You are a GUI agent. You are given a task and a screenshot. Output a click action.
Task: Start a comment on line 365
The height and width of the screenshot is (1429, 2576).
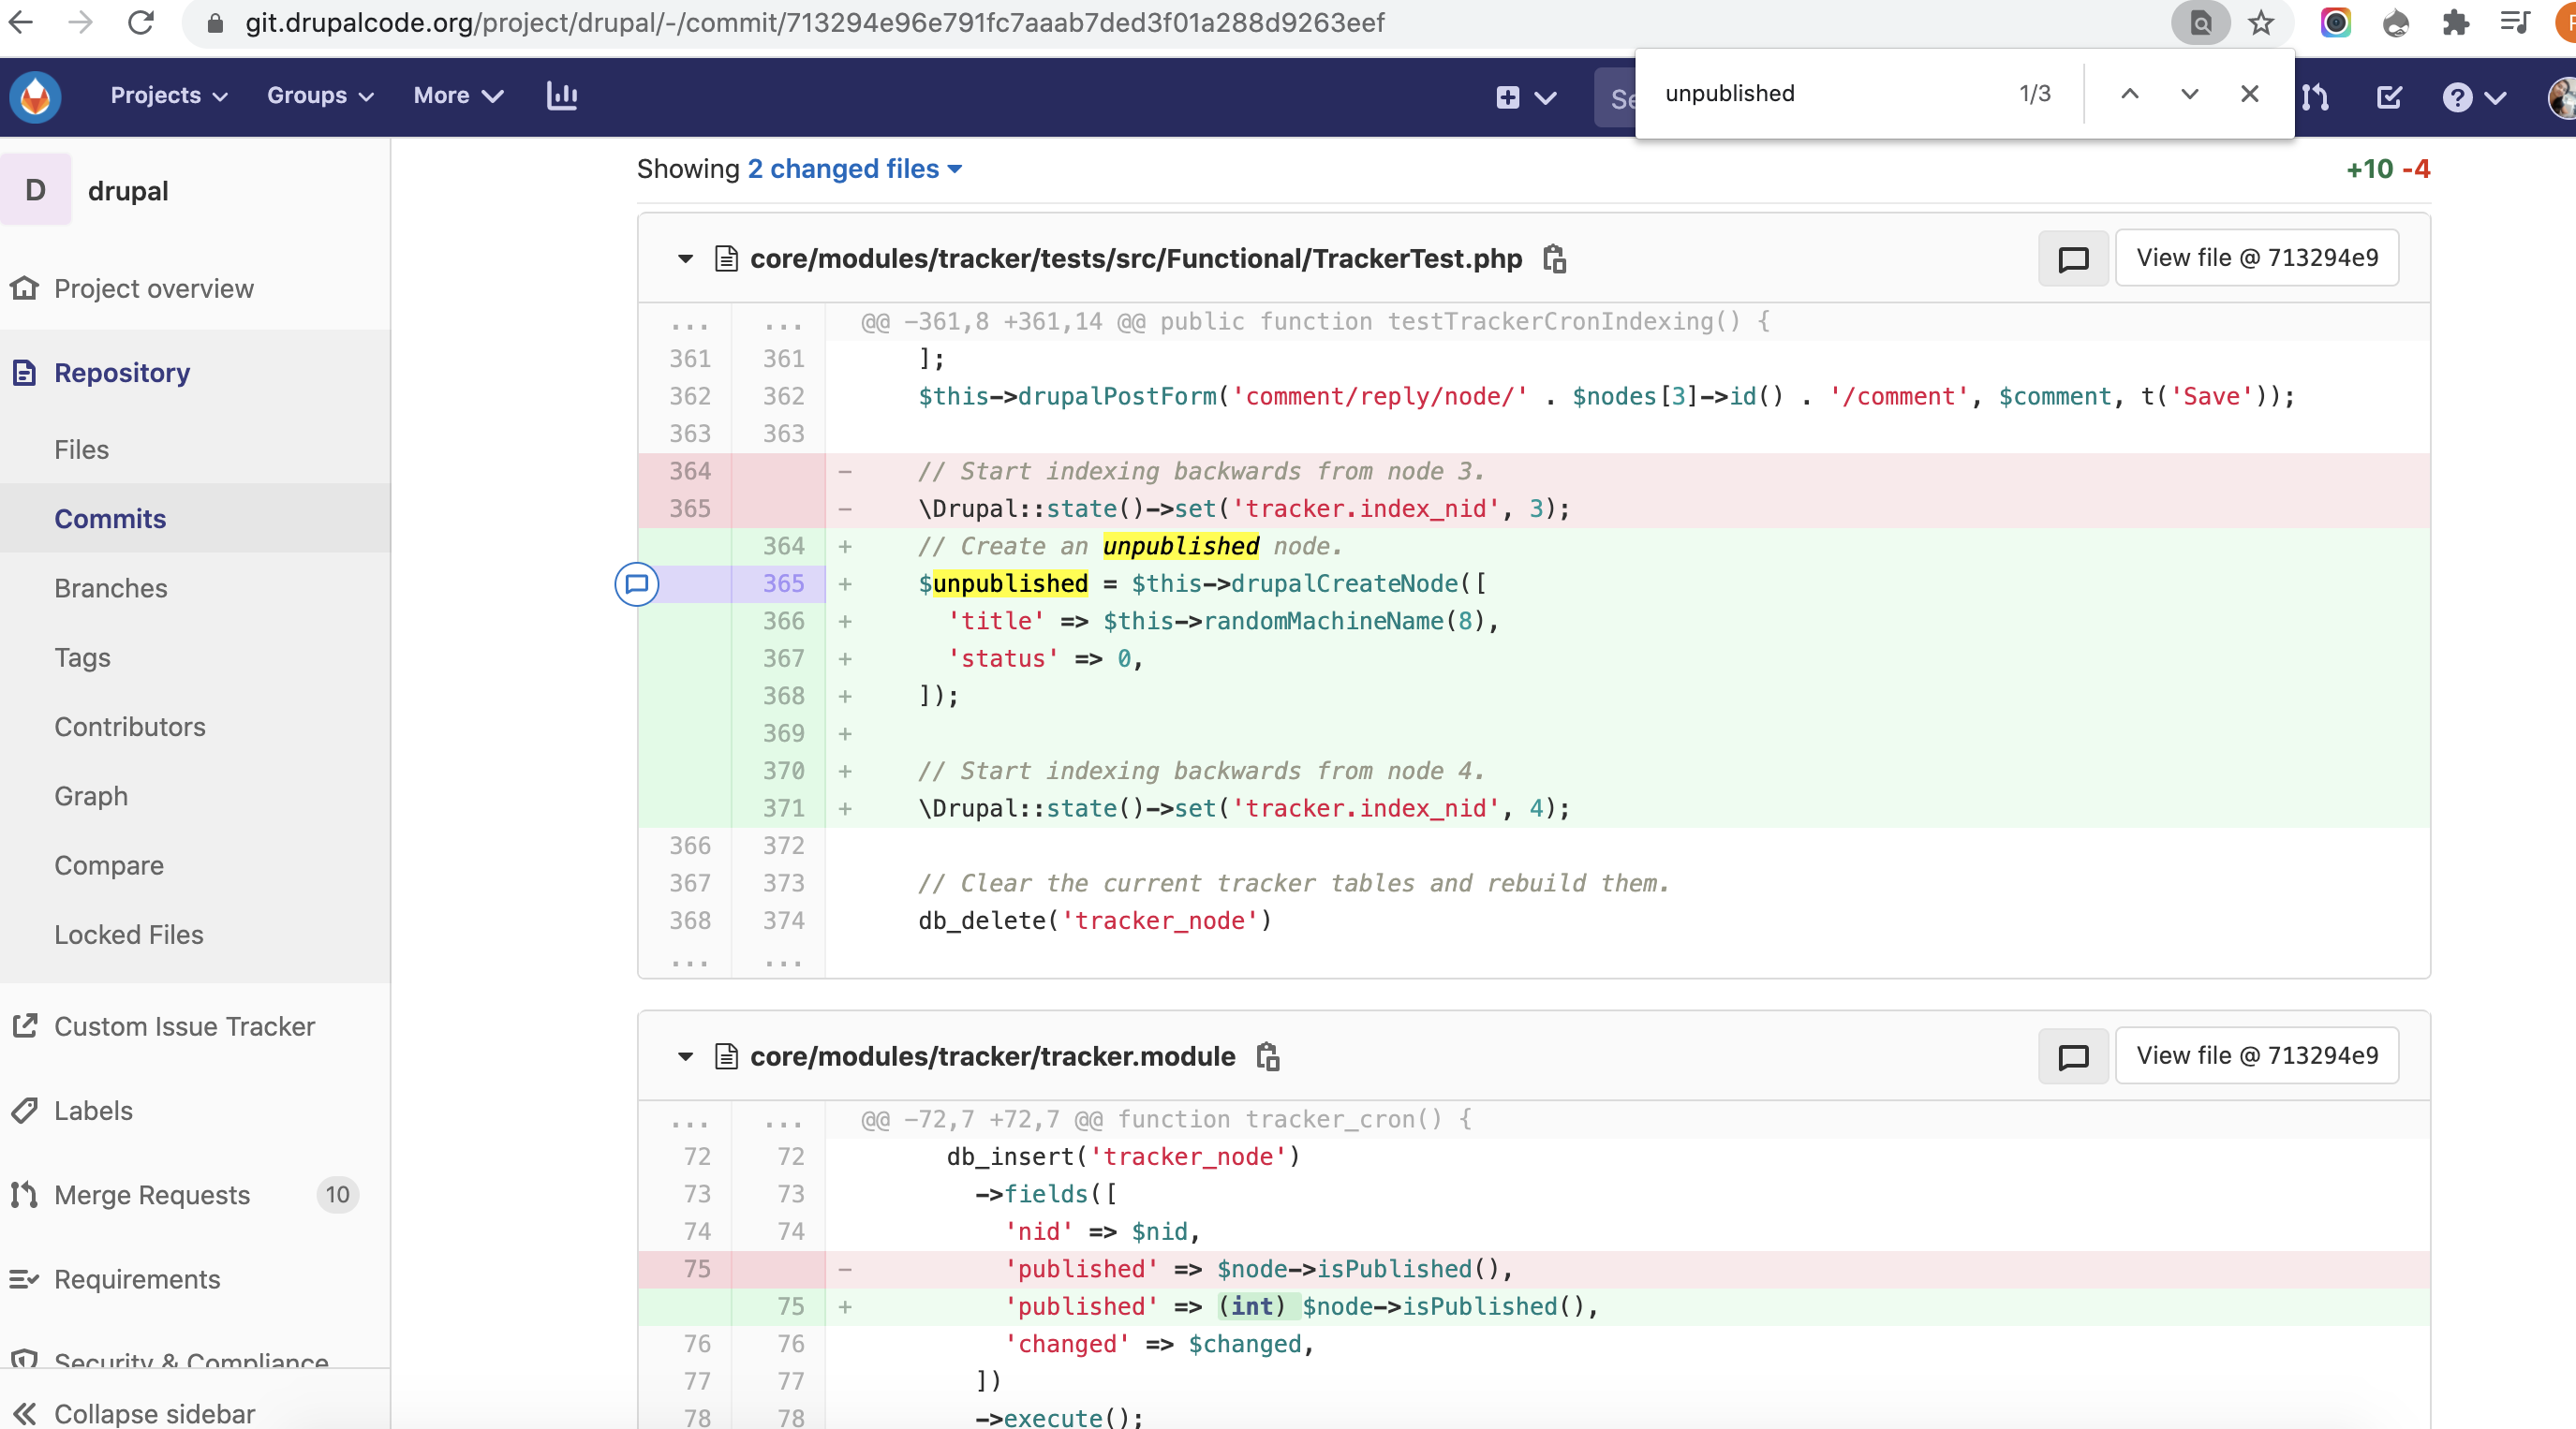pos(637,585)
